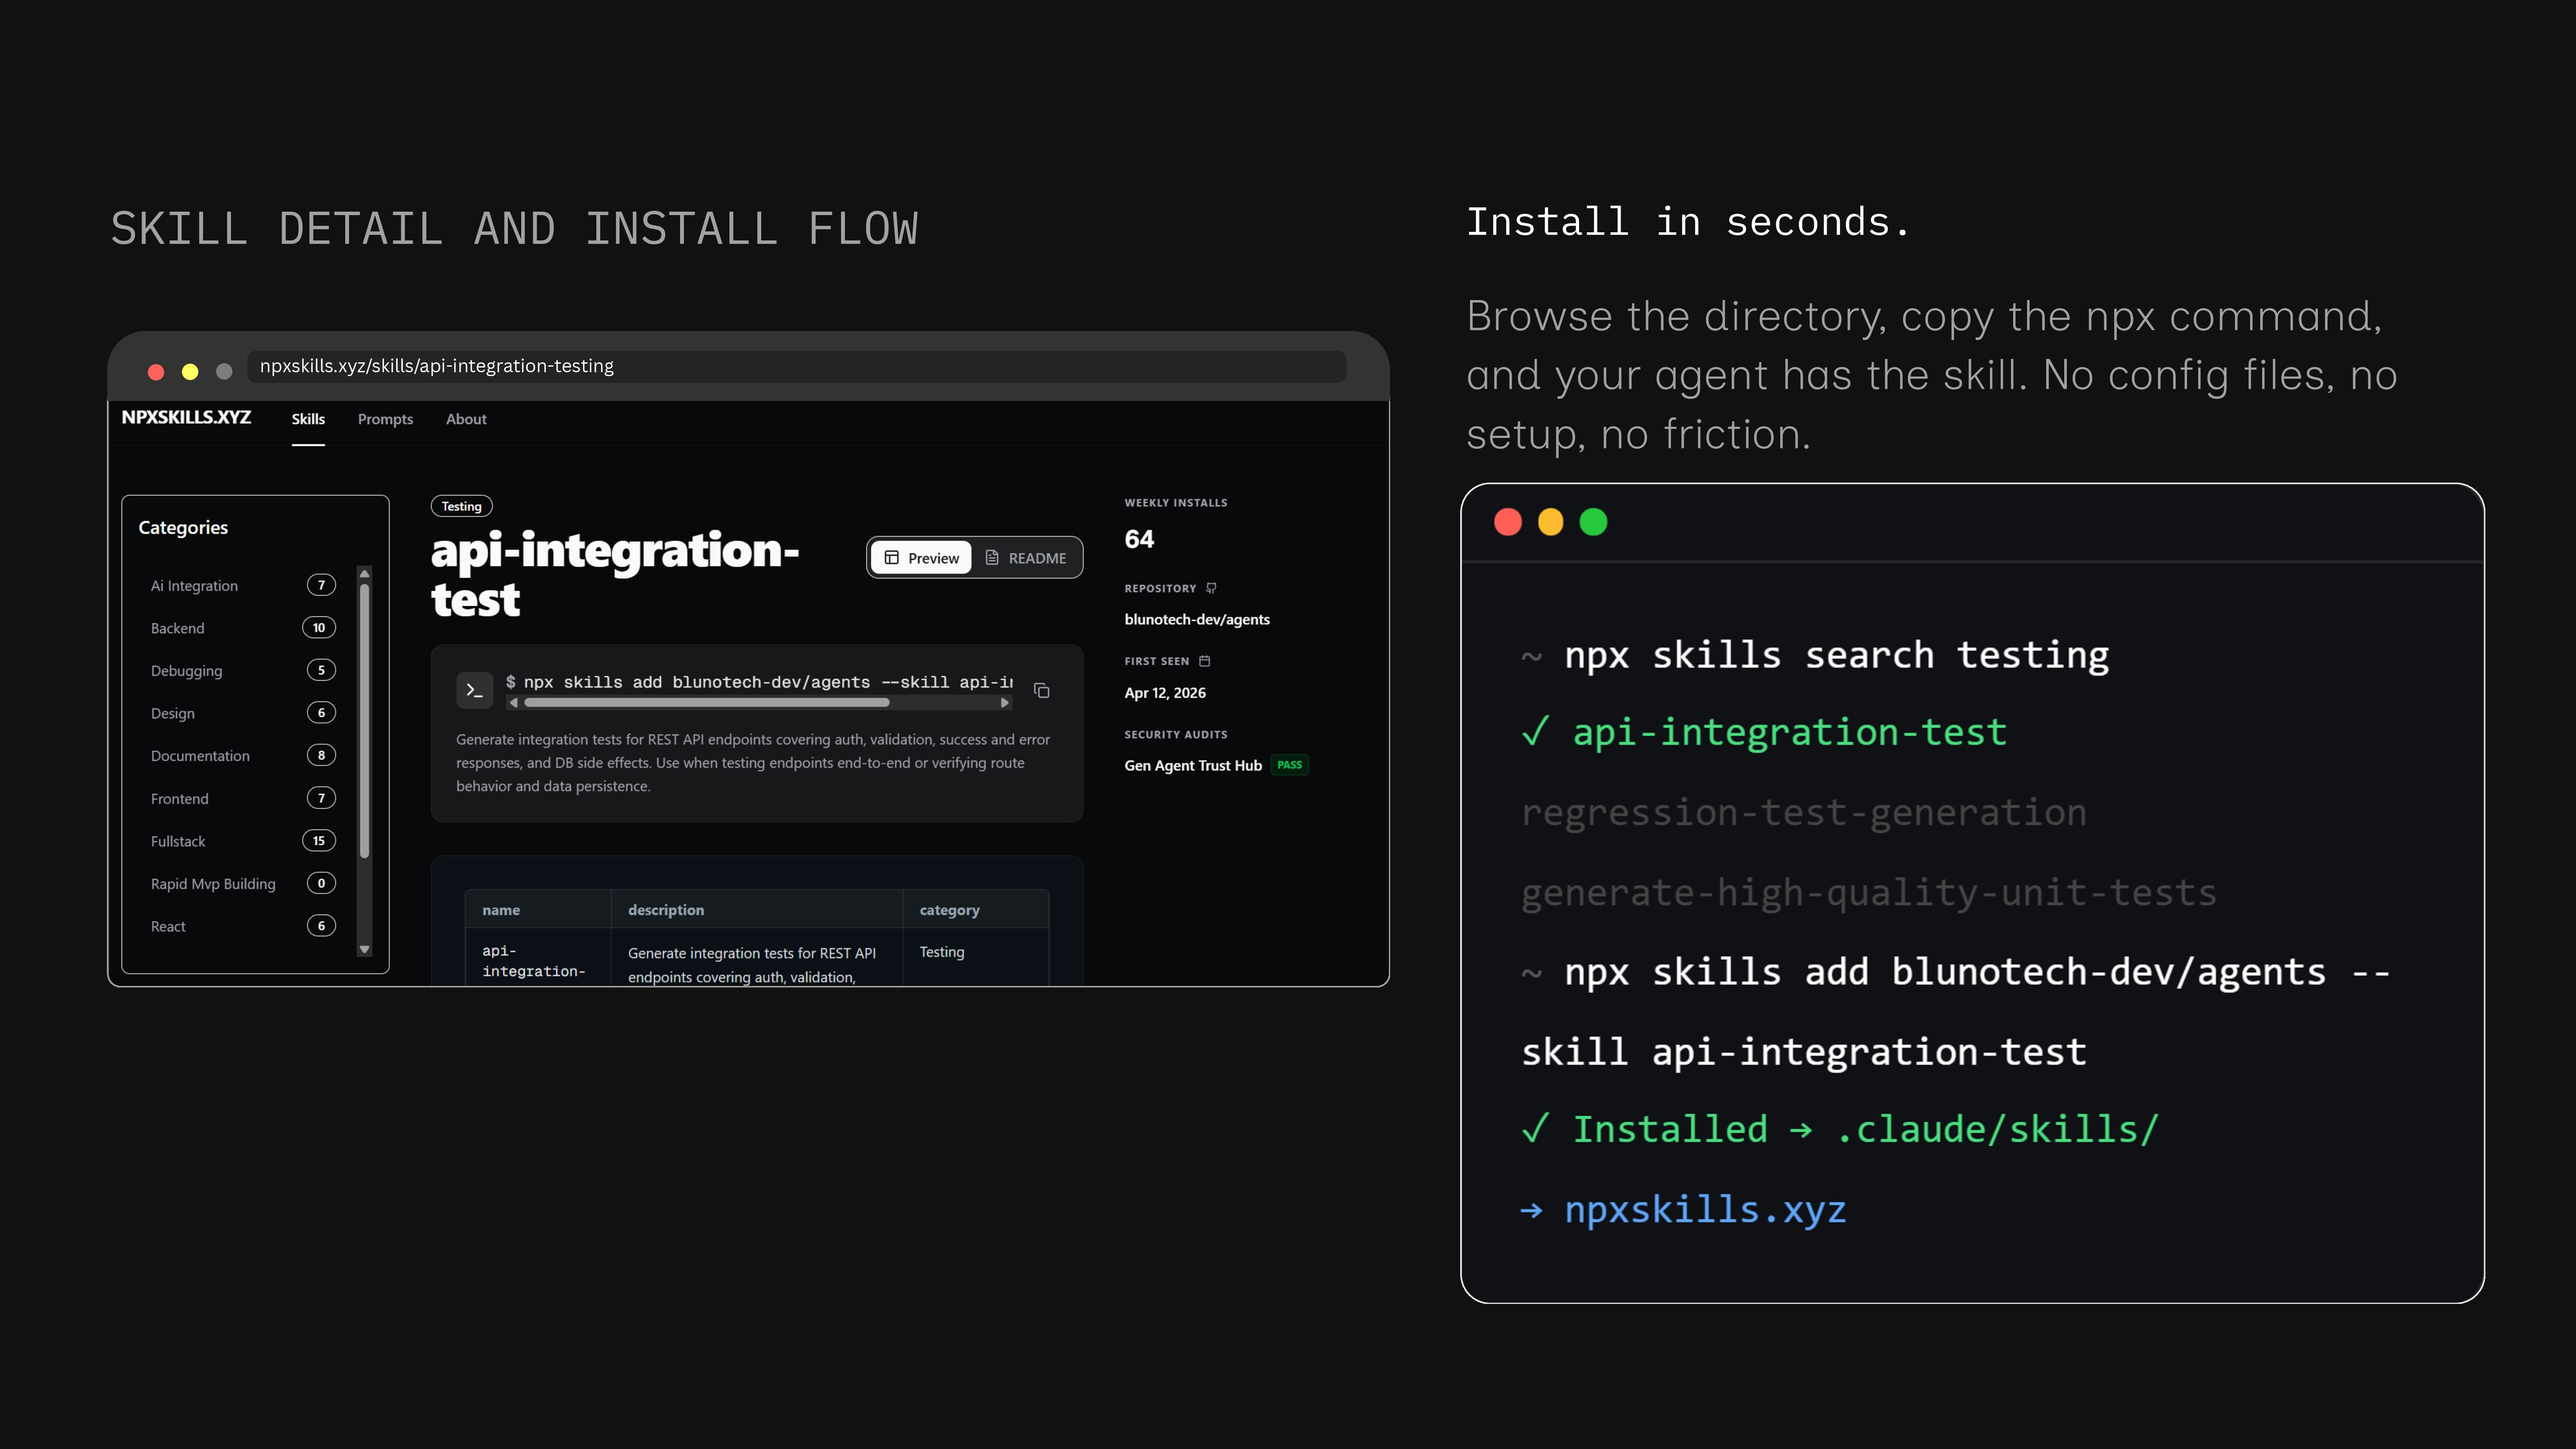The width and height of the screenshot is (2576, 1449).
Task: Click the browser URL address bar
Action: coord(795,366)
